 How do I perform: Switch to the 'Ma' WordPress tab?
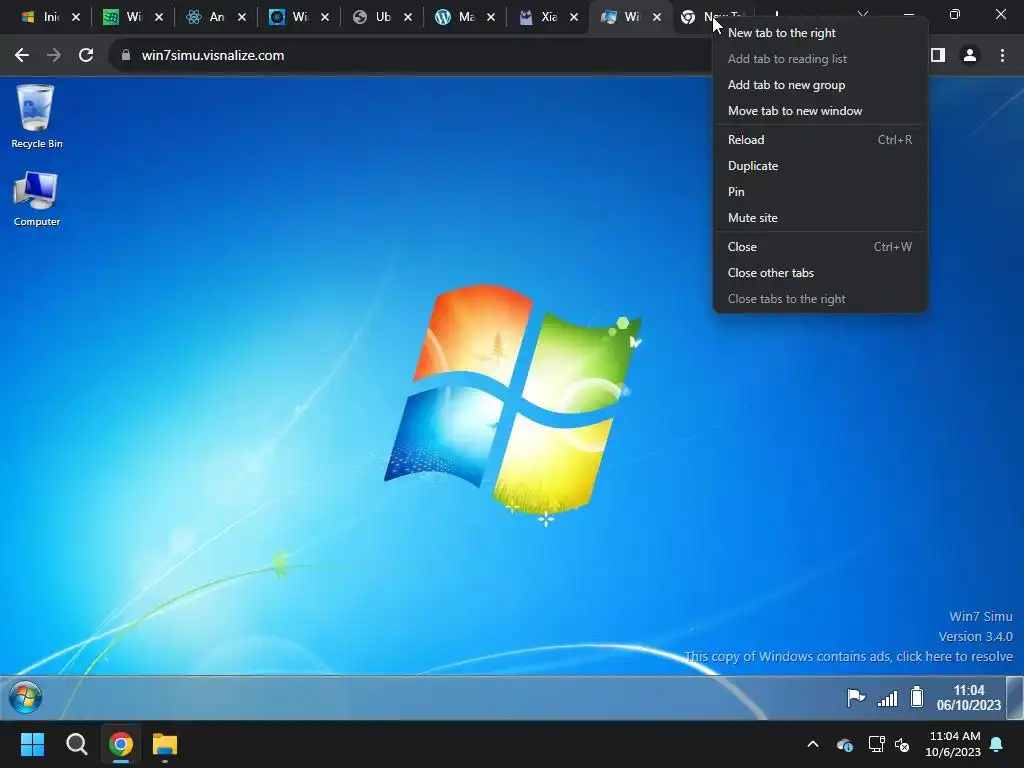[x=455, y=17]
